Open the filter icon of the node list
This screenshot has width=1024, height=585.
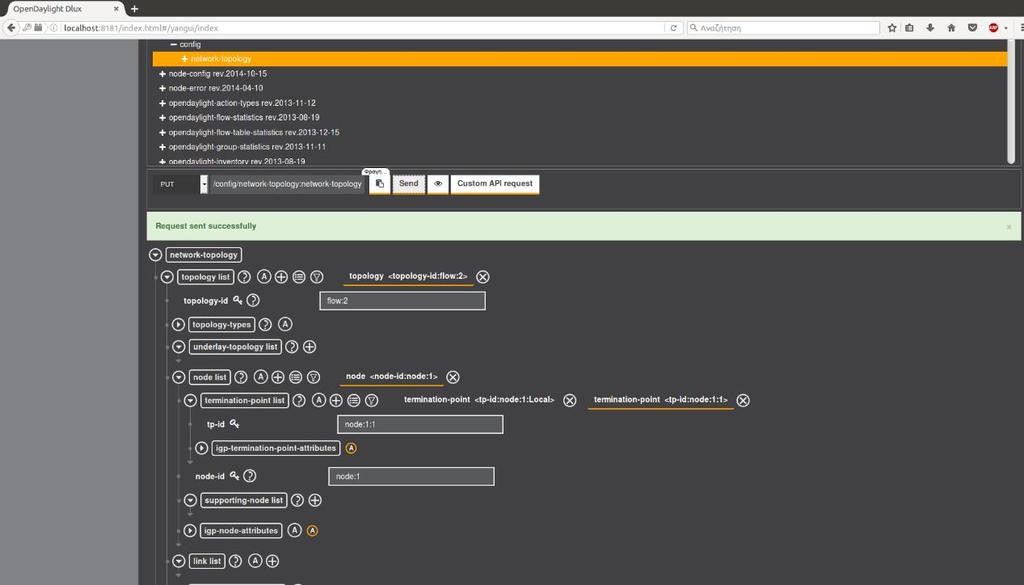[313, 377]
